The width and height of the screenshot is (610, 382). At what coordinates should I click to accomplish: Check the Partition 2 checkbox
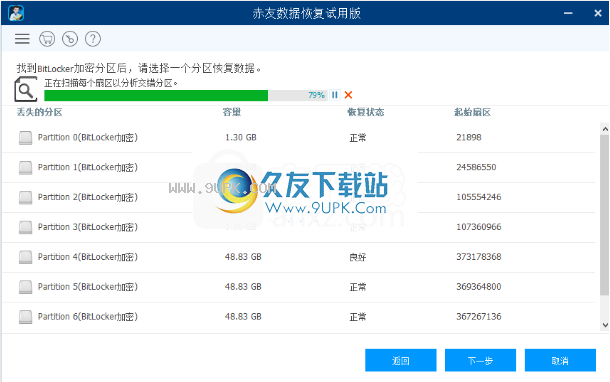point(26,197)
